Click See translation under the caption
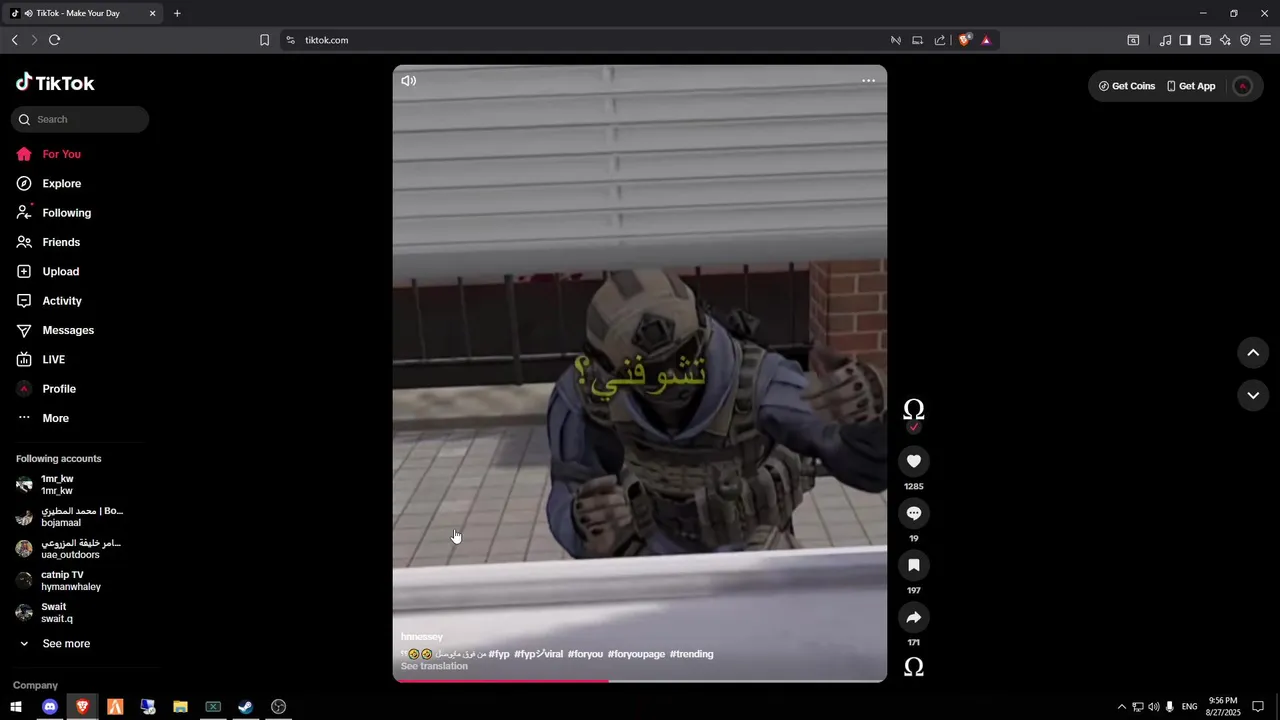Screen dimensions: 1280x720 (x=434, y=666)
